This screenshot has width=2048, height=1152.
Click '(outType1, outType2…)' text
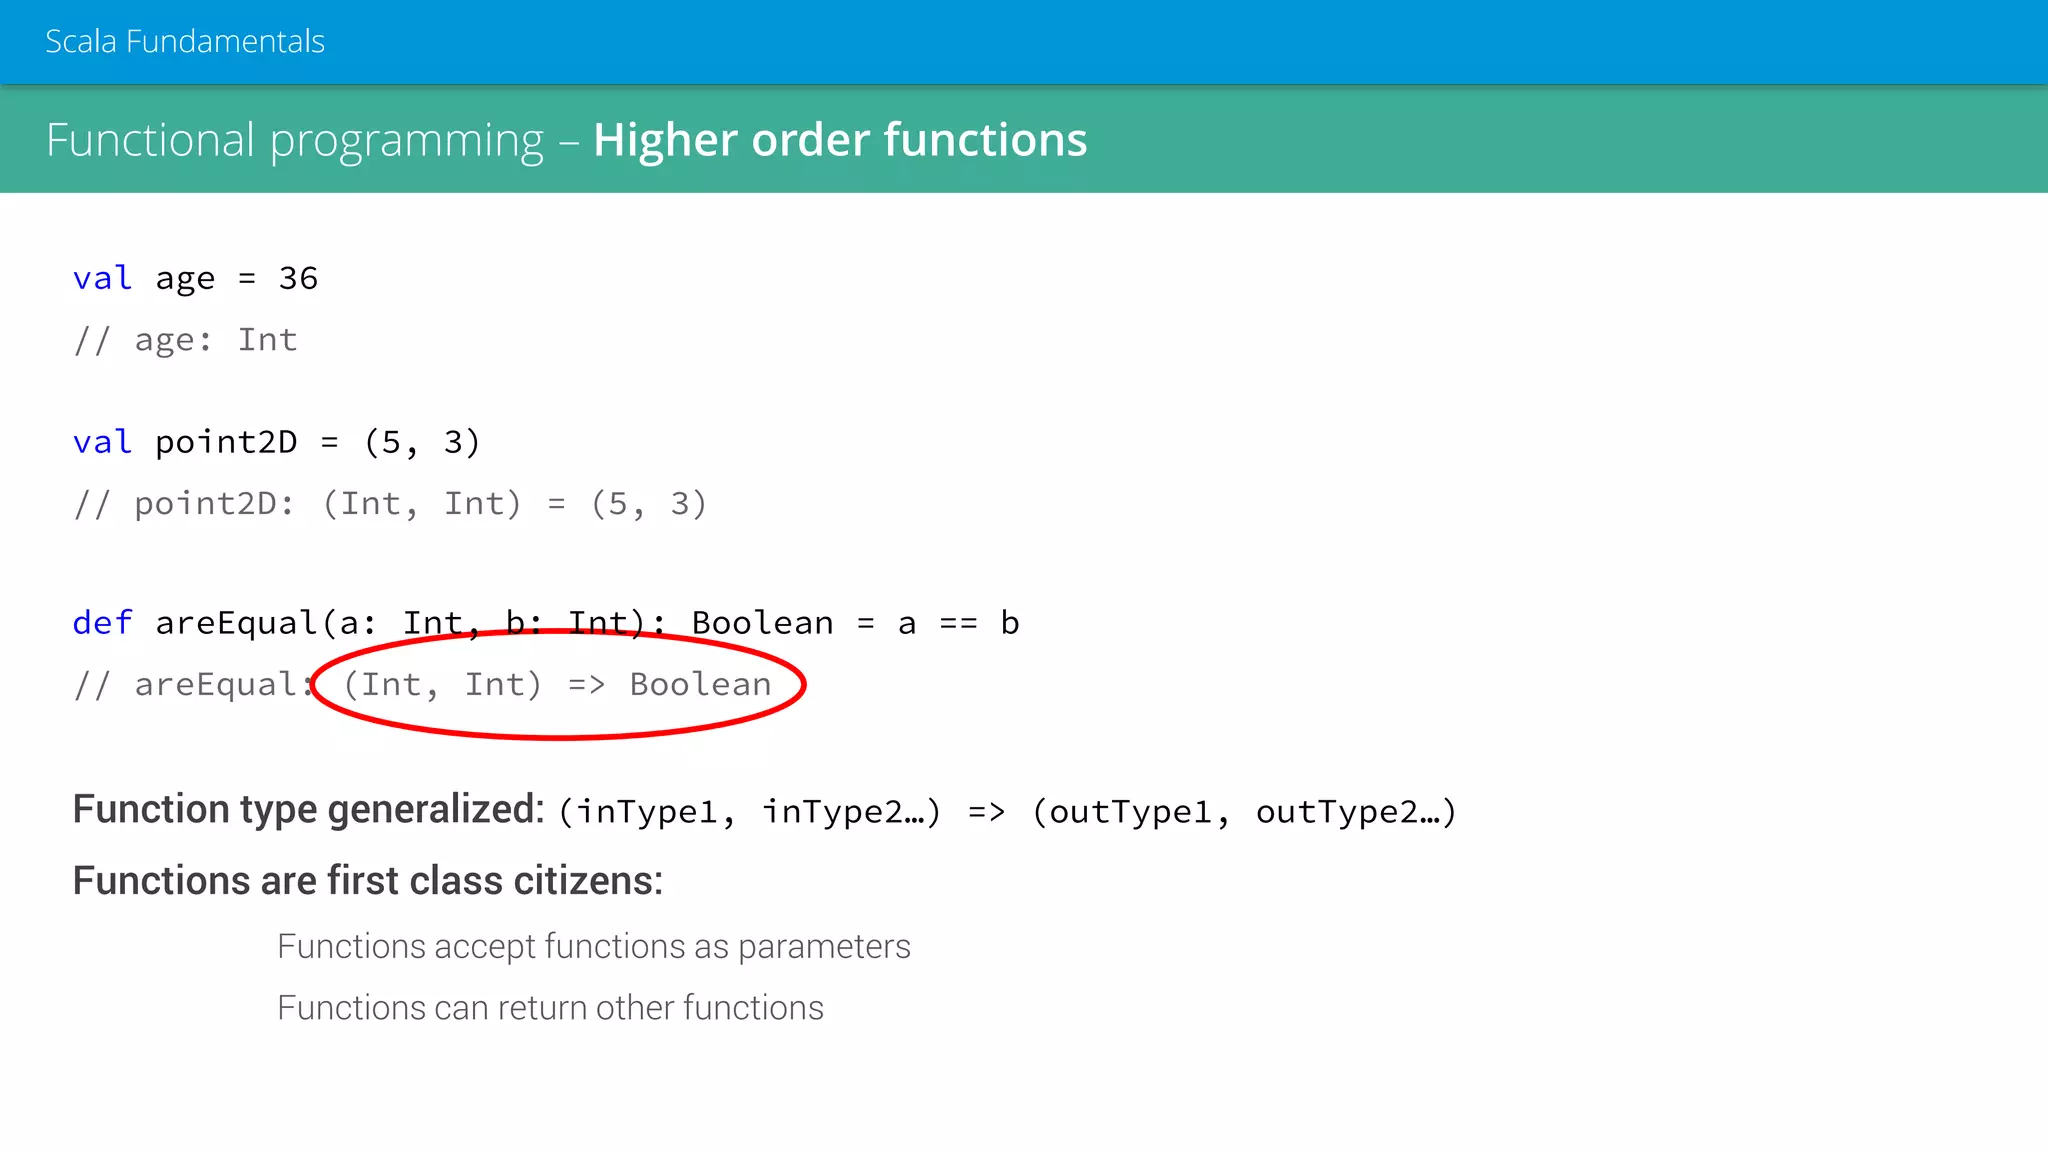pyautogui.click(x=1243, y=812)
